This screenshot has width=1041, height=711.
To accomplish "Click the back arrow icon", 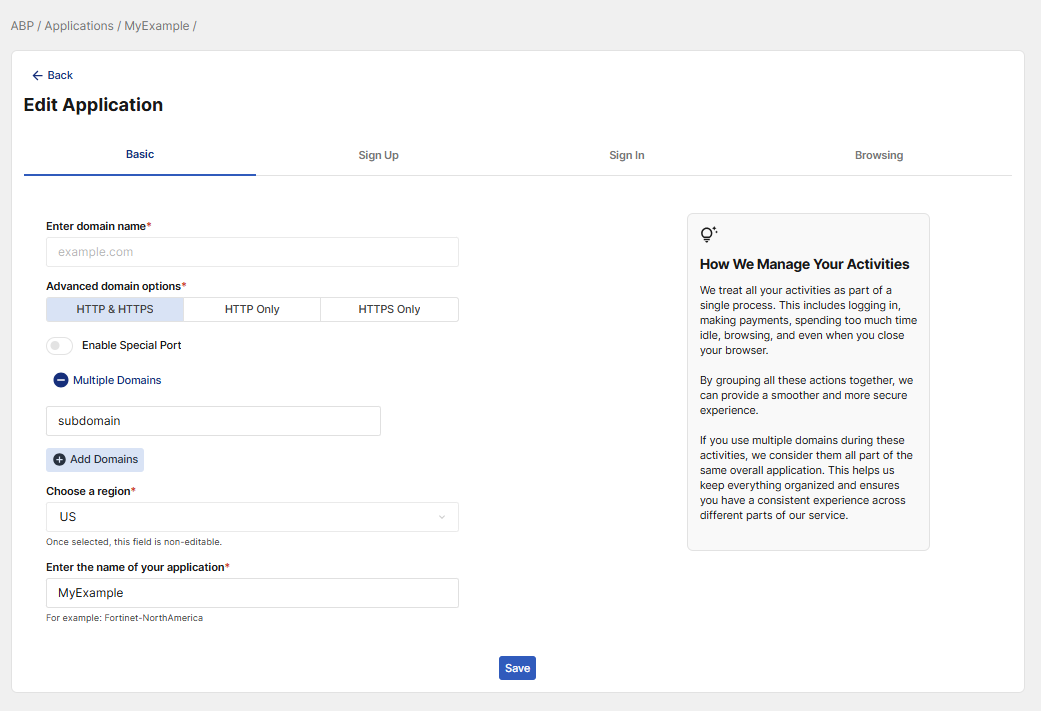I will pyautogui.click(x=37, y=76).
